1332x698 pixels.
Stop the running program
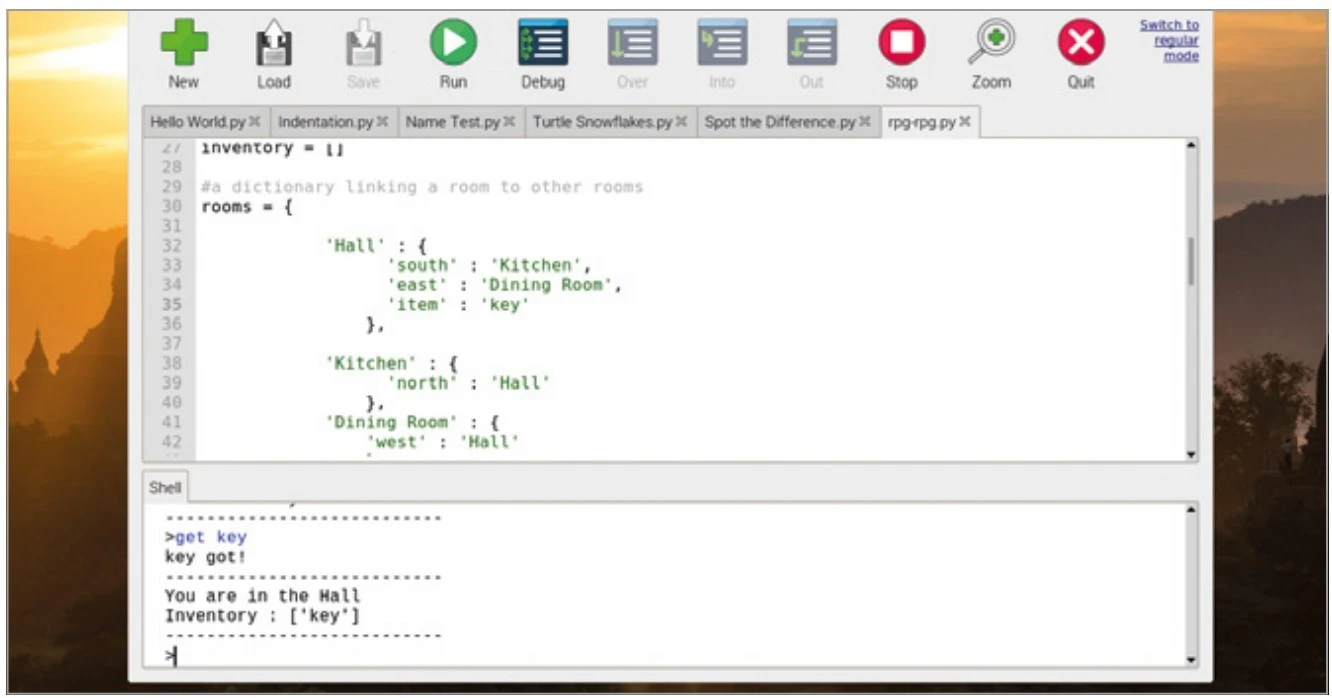pos(901,45)
